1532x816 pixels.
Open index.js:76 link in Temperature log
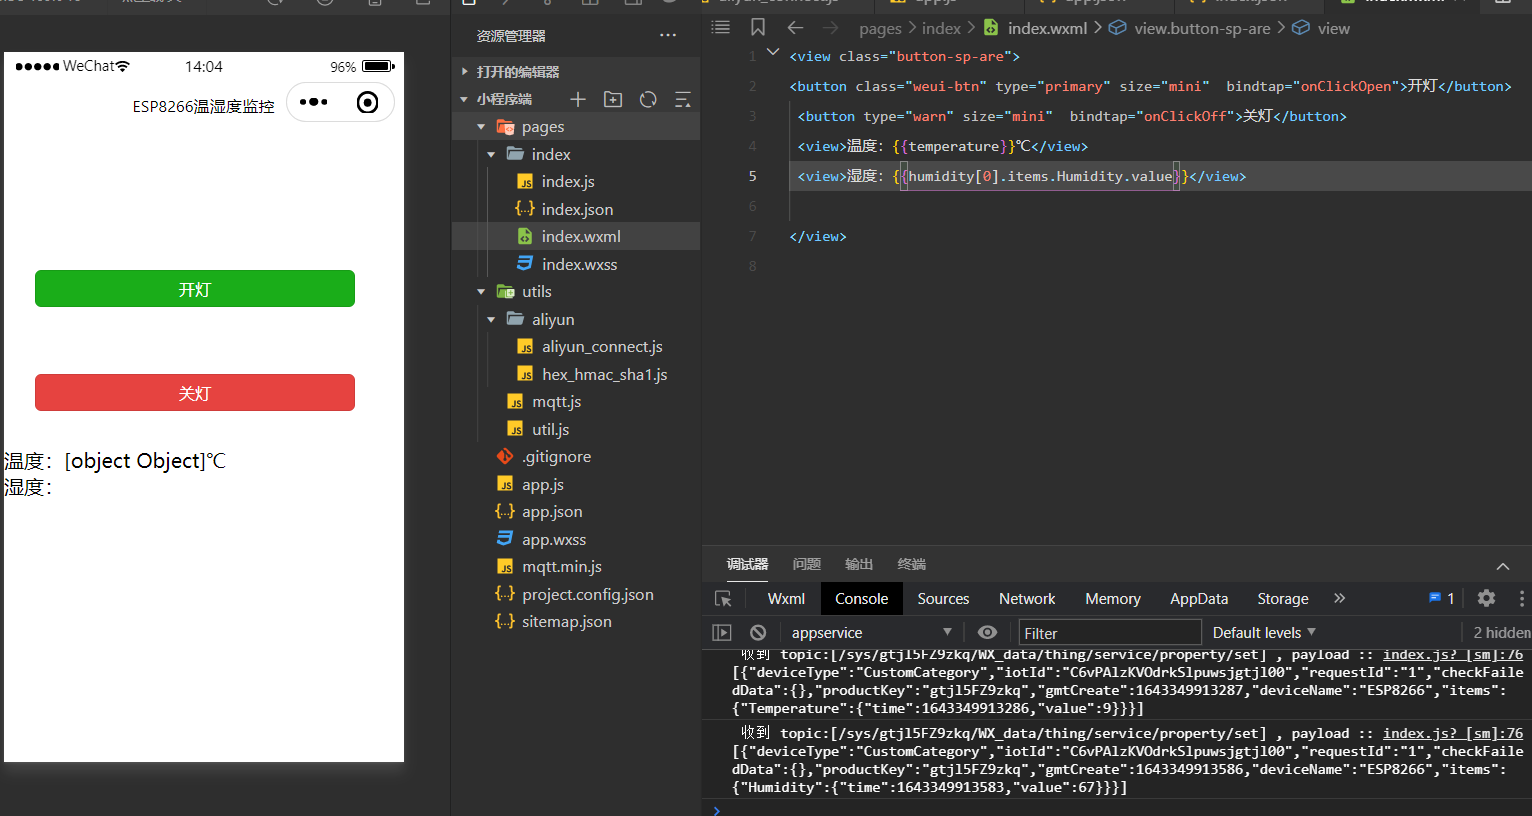click(x=1453, y=655)
